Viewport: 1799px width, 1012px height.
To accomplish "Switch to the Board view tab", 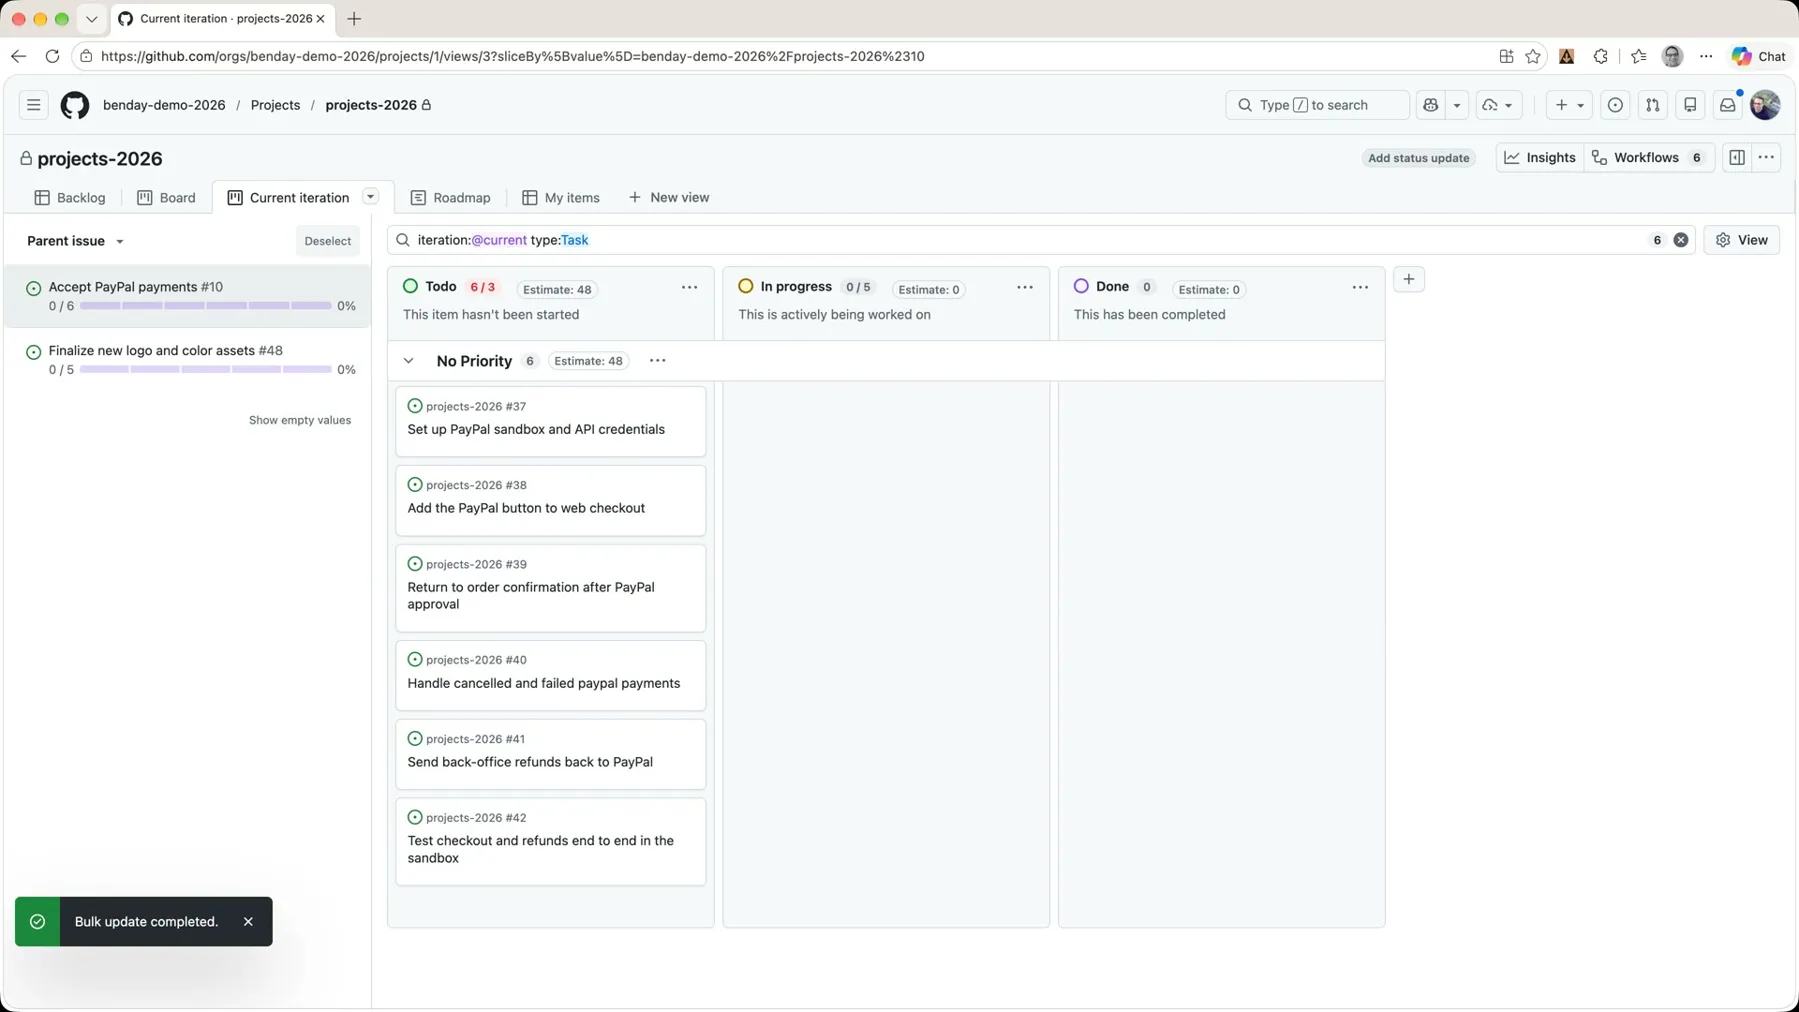I will tap(166, 198).
